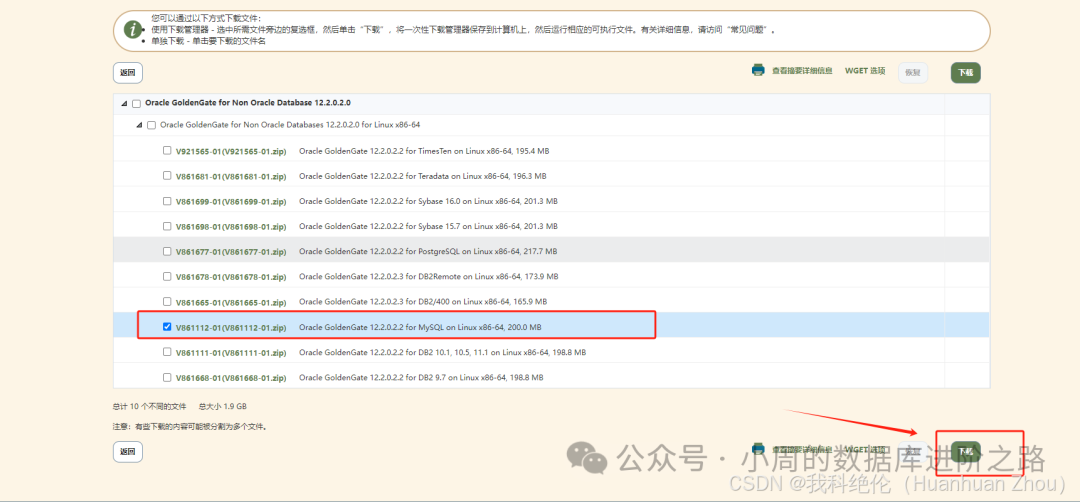Click the V861112-01(V861112-01.zip) MySQL link
1080x502 pixels.
click(231, 328)
